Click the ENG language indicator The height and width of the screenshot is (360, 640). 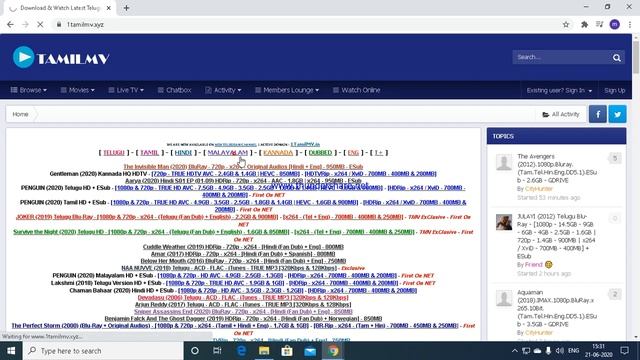click(x=573, y=351)
